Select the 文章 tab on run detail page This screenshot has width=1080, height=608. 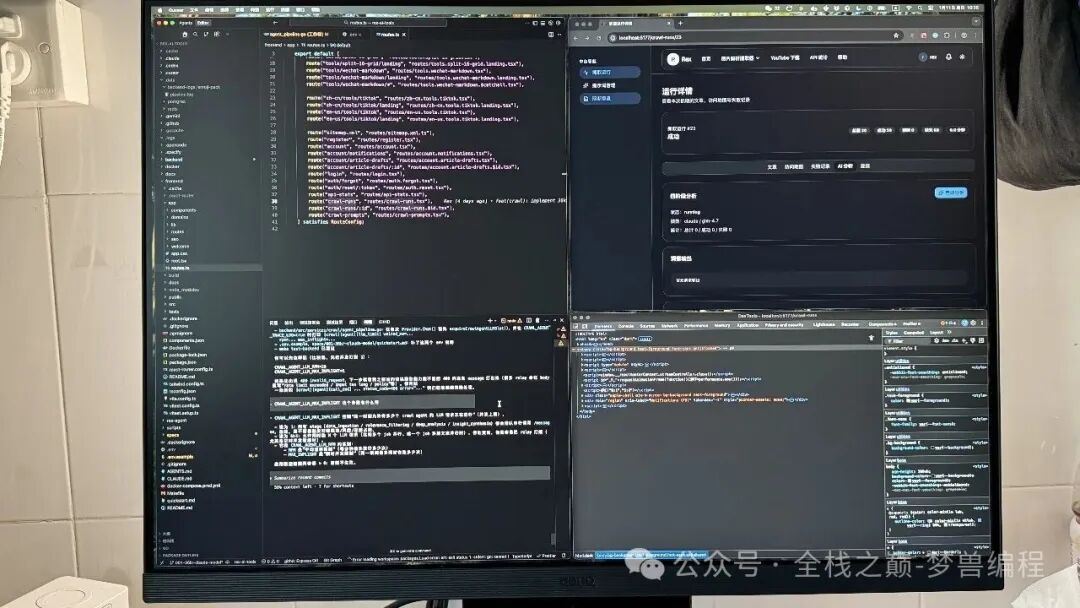(771, 166)
